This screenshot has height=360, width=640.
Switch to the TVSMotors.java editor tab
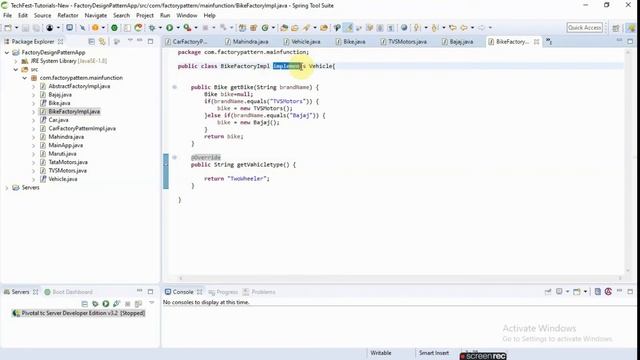[x=403, y=42]
